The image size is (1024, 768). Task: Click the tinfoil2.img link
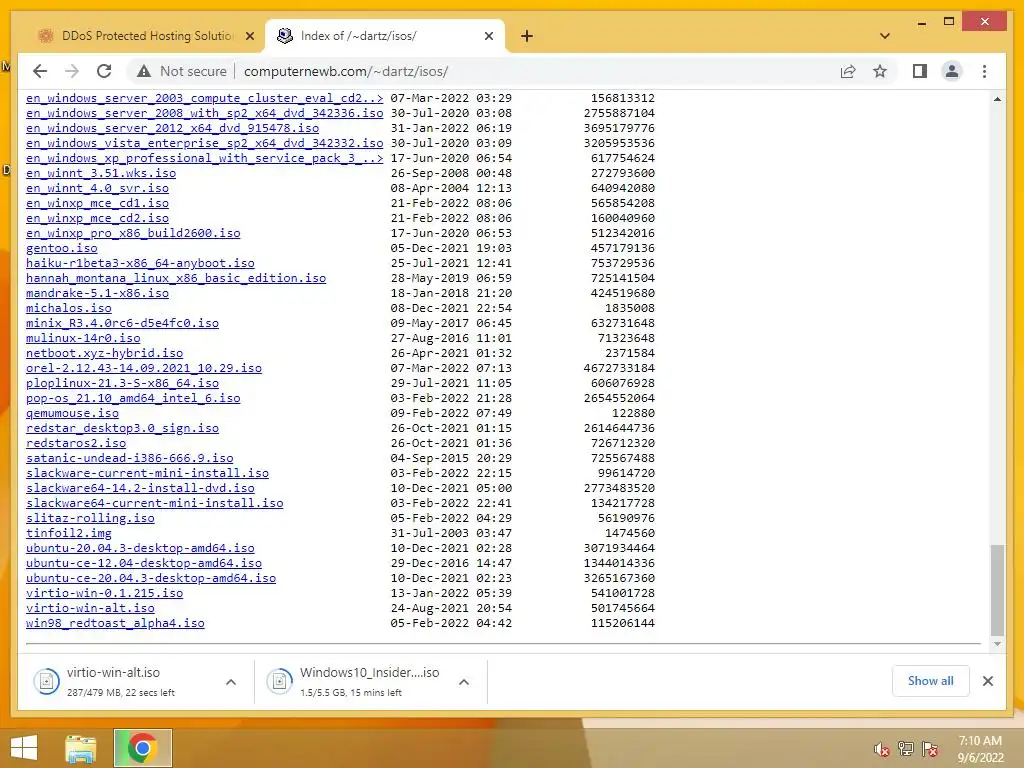tap(69, 534)
